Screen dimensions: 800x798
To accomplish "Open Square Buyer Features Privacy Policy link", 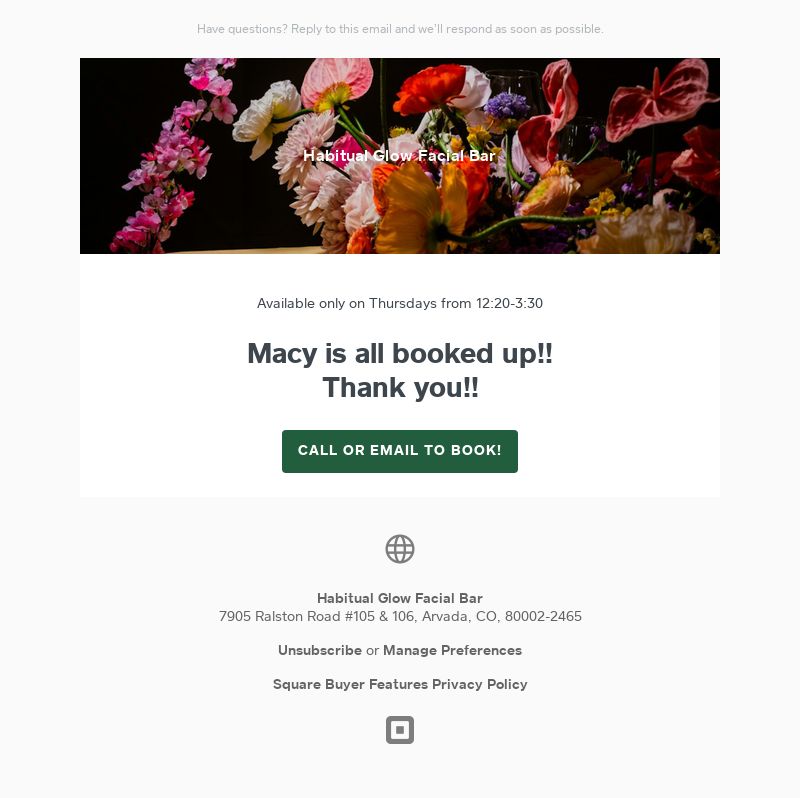I will (399, 684).
